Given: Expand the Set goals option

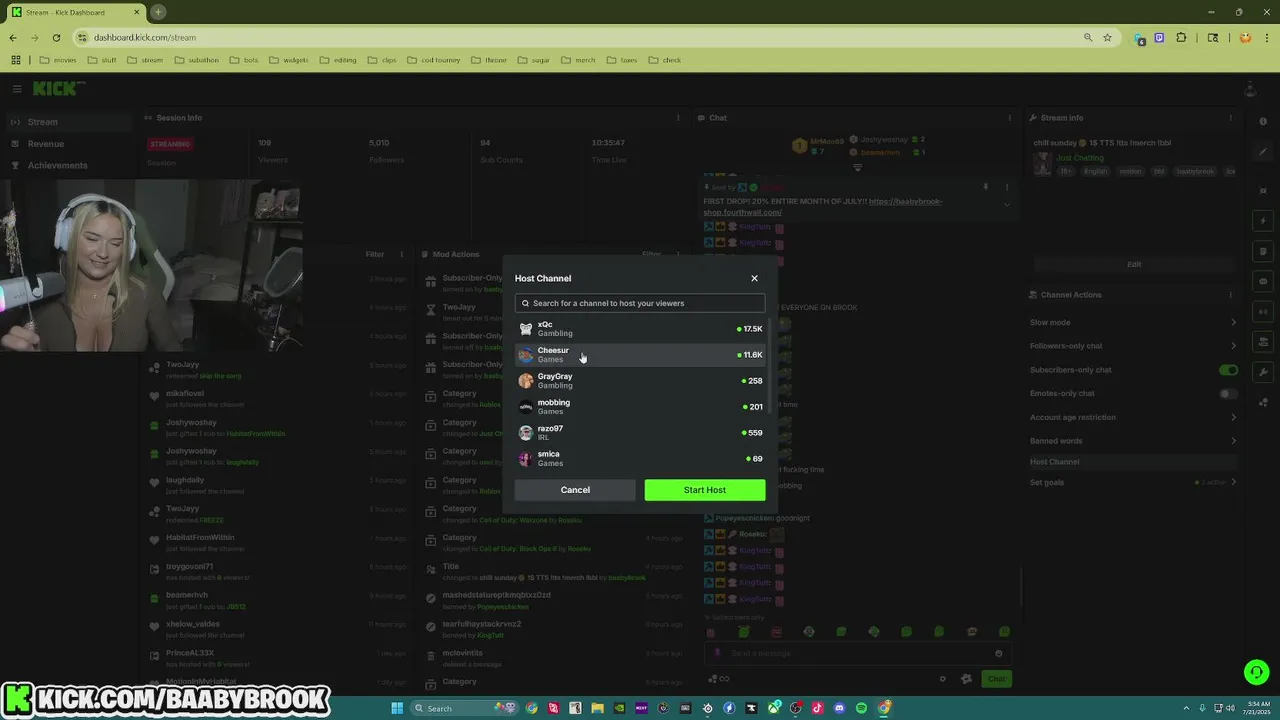Looking at the screenshot, I should click(x=1133, y=482).
